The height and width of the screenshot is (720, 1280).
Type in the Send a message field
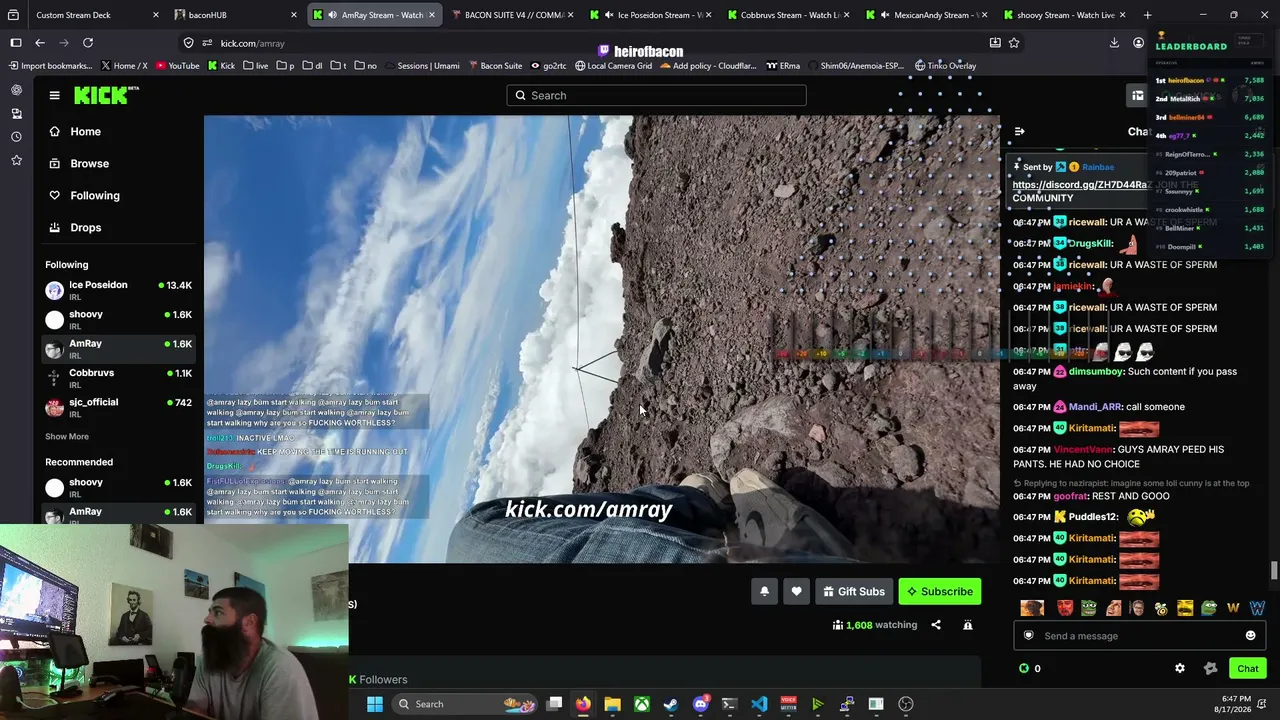pos(1140,636)
